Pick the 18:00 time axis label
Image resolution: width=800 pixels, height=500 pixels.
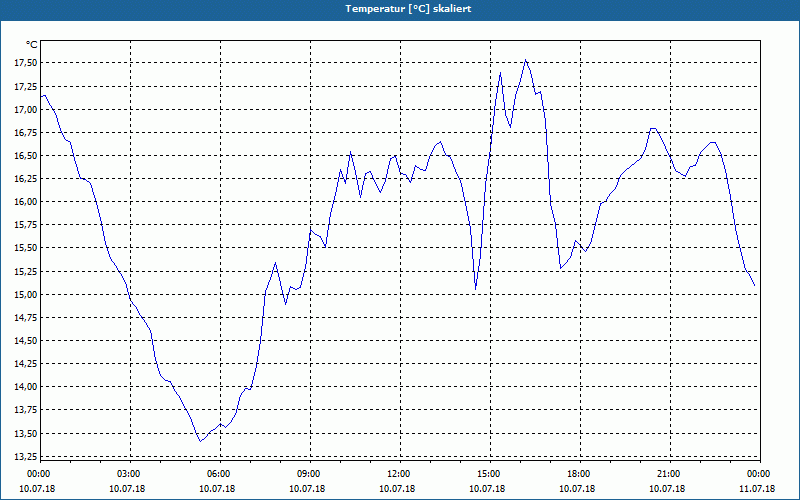pyautogui.click(x=579, y=474)
